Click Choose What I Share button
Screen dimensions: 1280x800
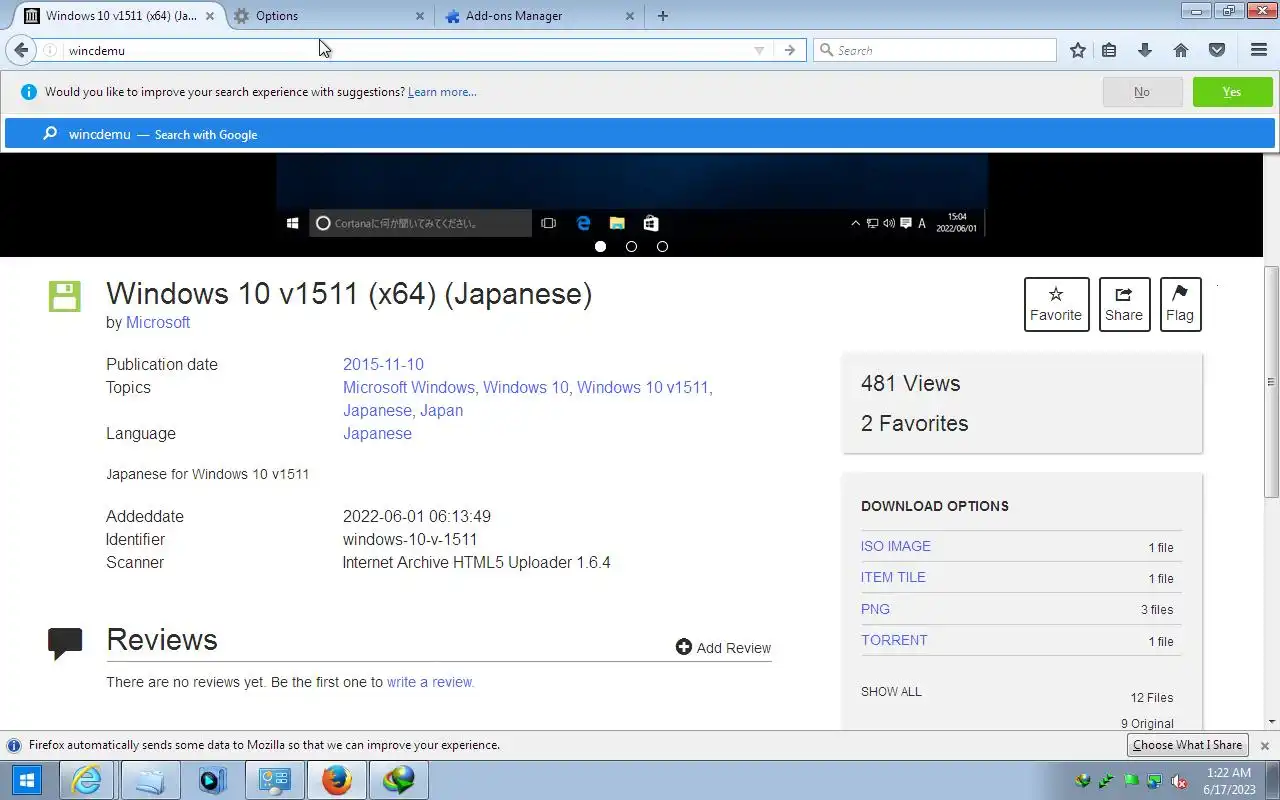(x=1188, y=745)
